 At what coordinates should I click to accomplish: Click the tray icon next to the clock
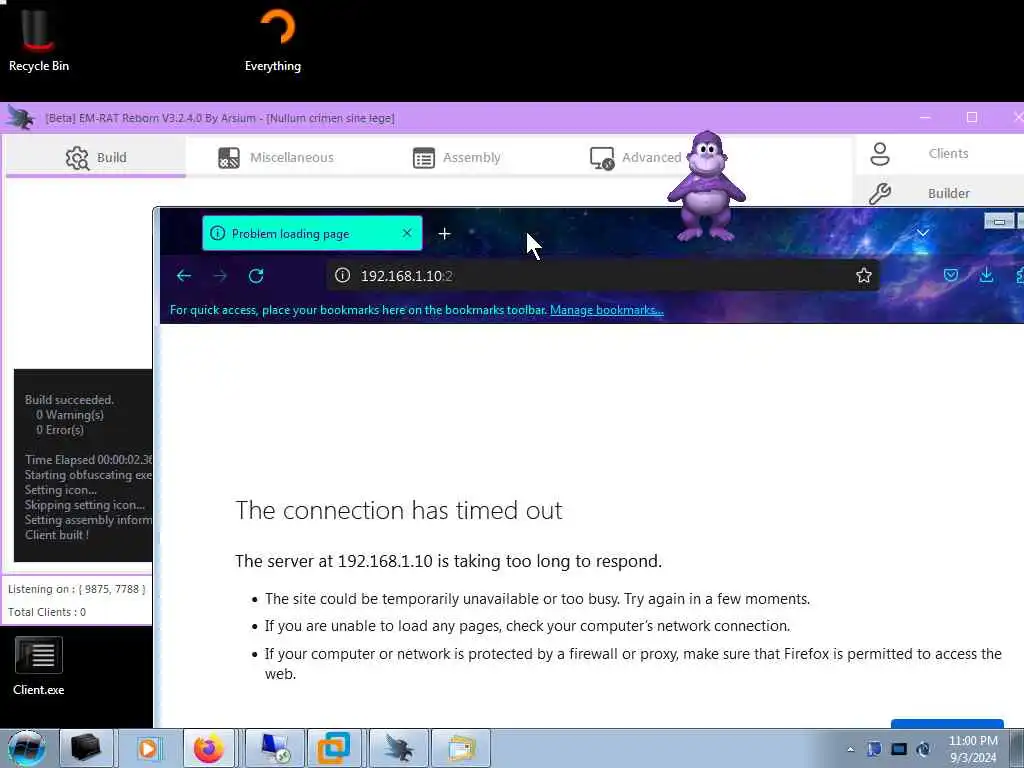tap(923, 749)
